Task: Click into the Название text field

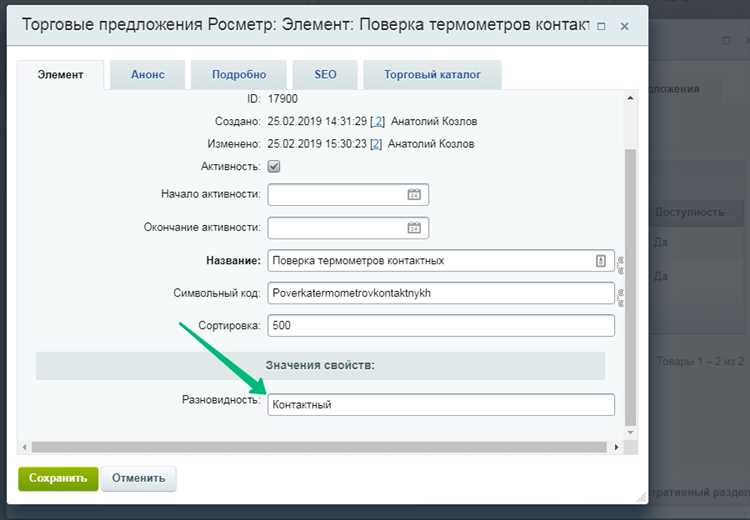Action: pos(441,261)
